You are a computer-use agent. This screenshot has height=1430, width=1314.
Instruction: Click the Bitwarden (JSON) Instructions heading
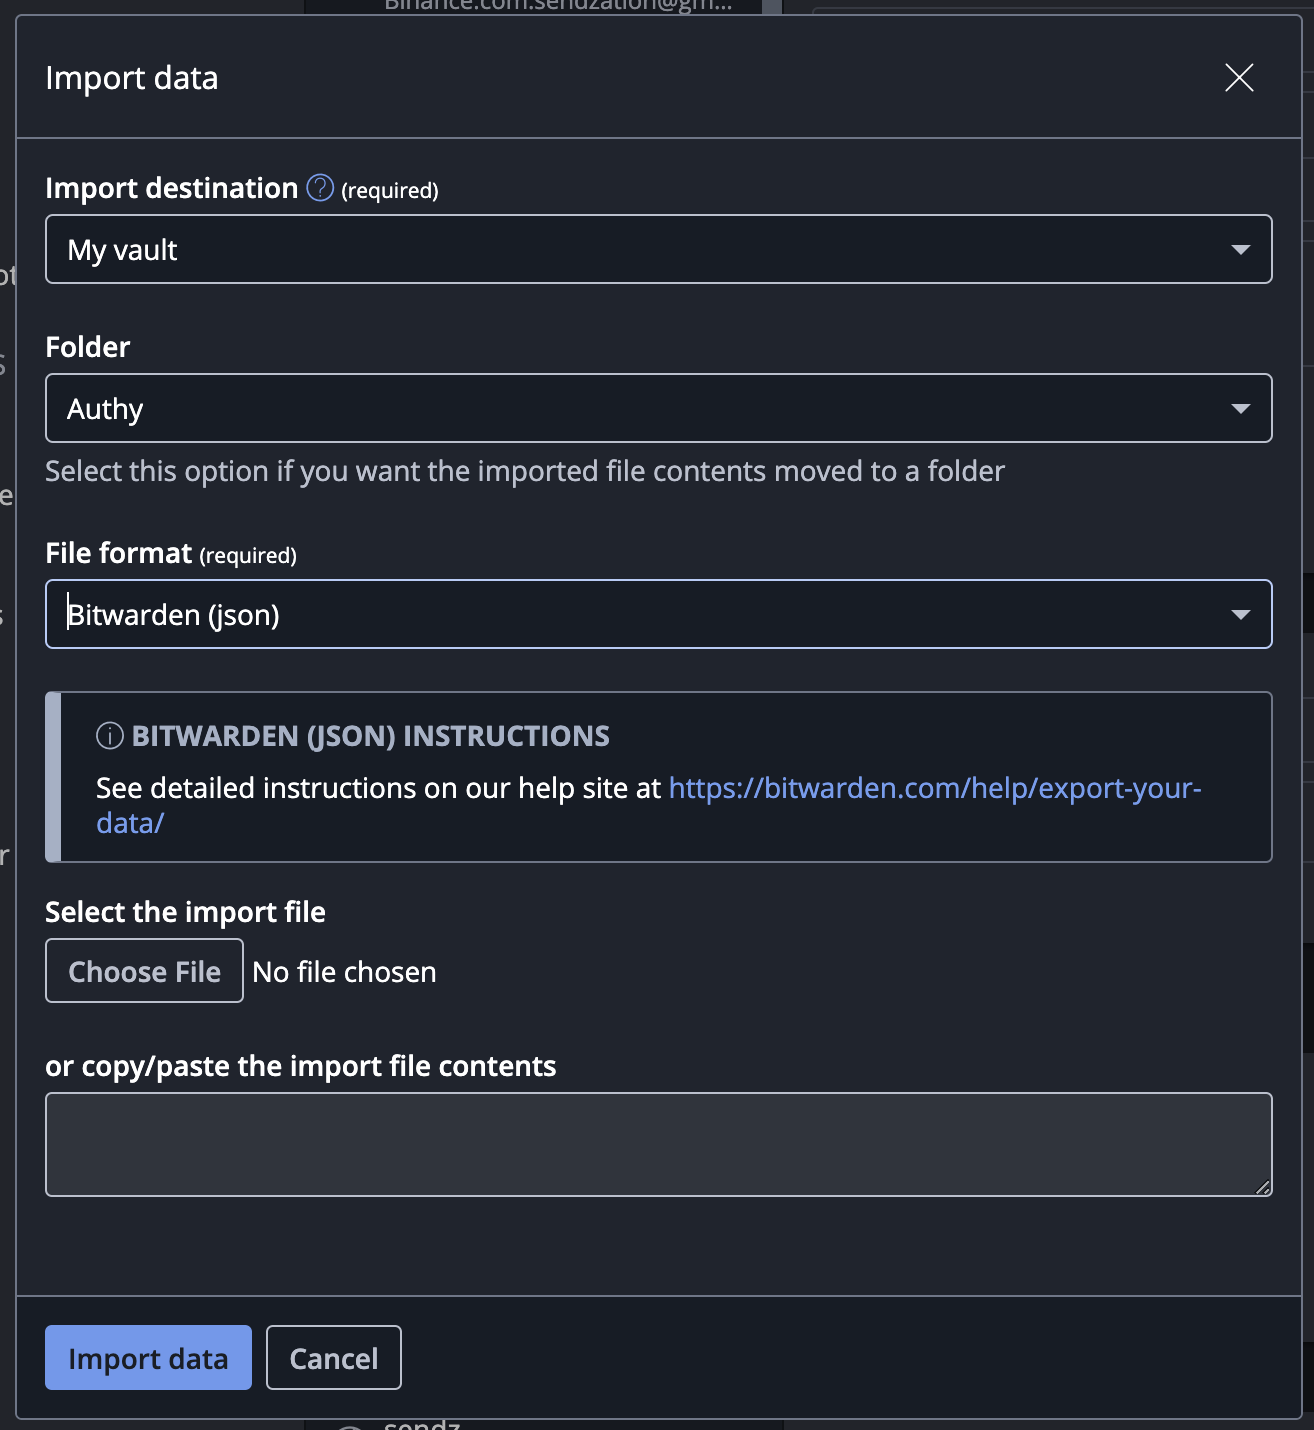tap(370, 736)
